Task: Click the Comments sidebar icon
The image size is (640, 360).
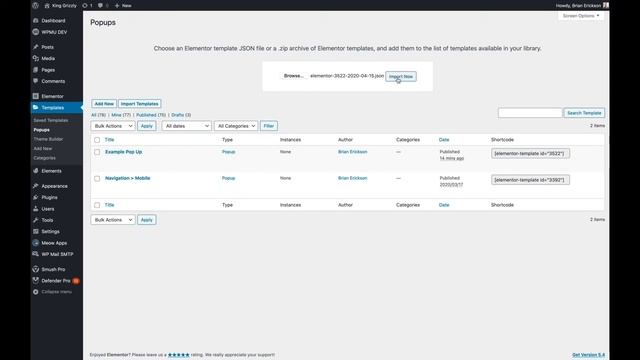Action: click(36, 81)
